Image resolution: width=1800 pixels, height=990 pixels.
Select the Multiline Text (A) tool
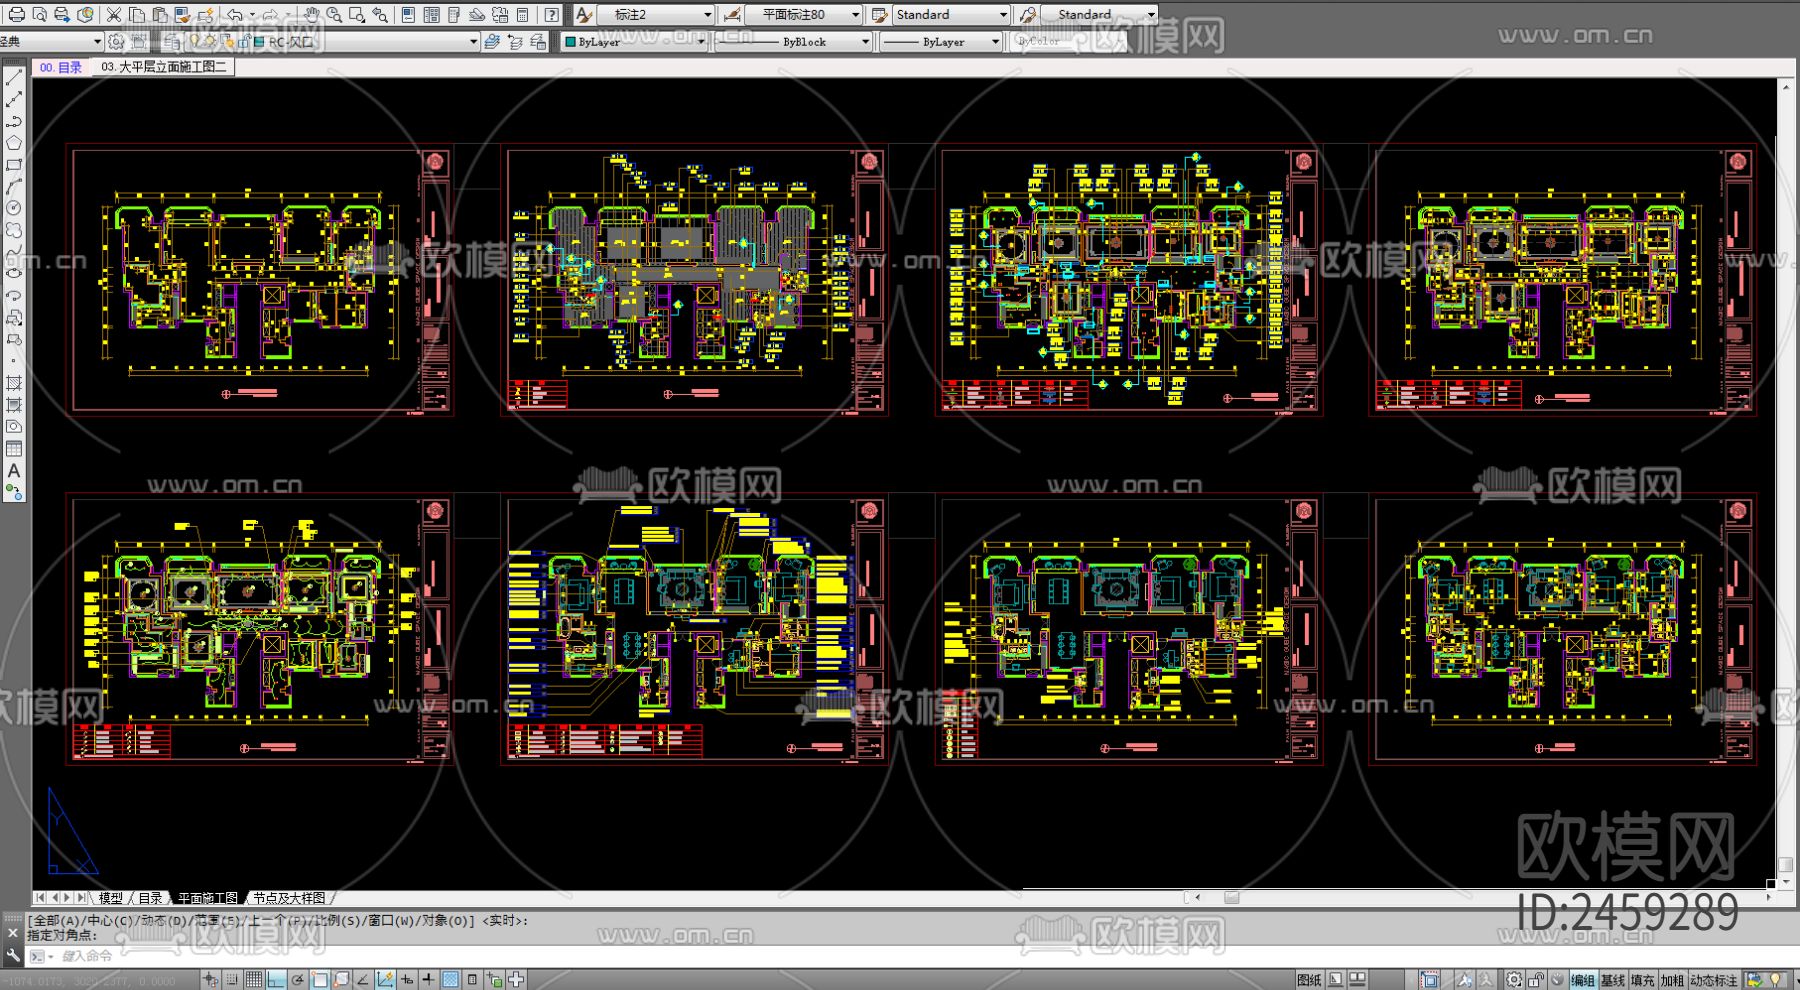14,470
